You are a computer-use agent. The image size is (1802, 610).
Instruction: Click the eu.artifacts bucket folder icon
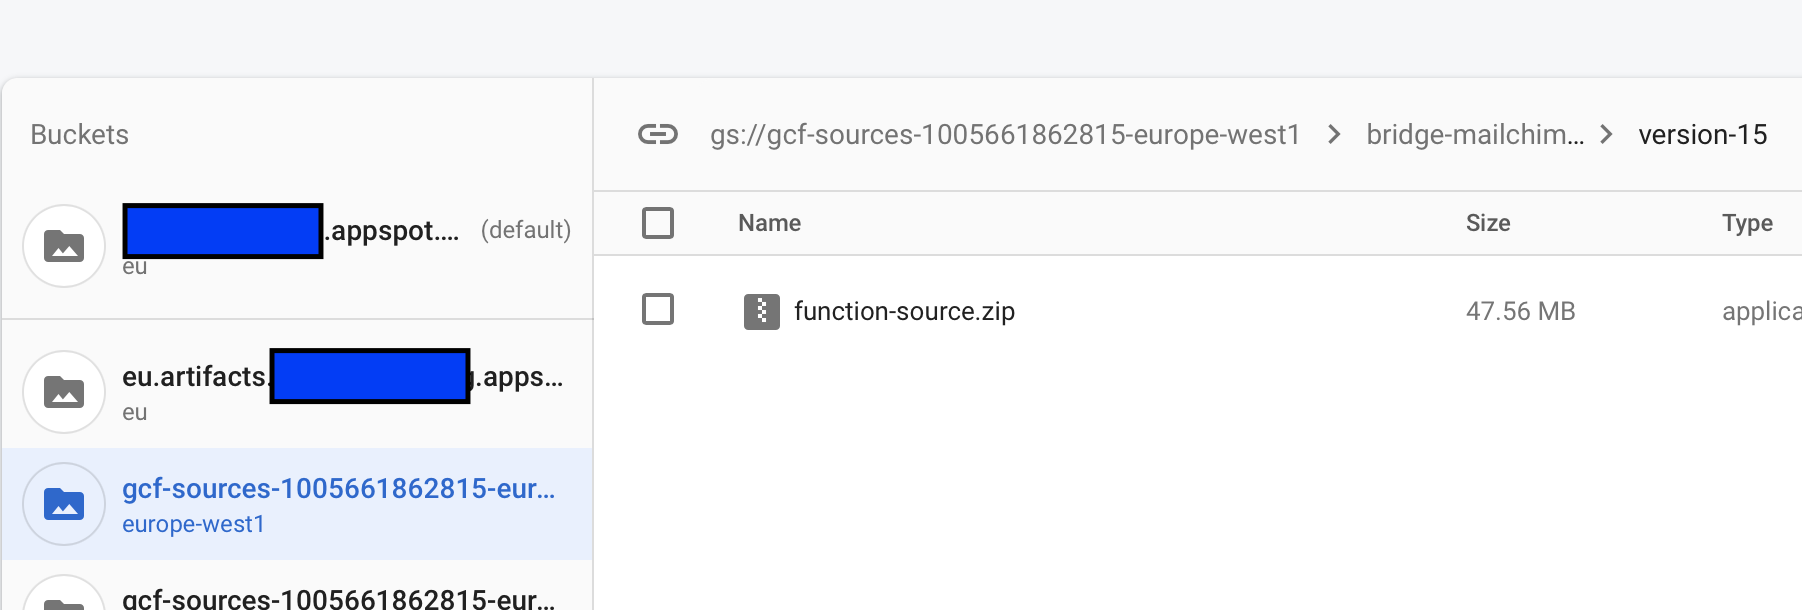pyautogui.click(x=64, y=392)
